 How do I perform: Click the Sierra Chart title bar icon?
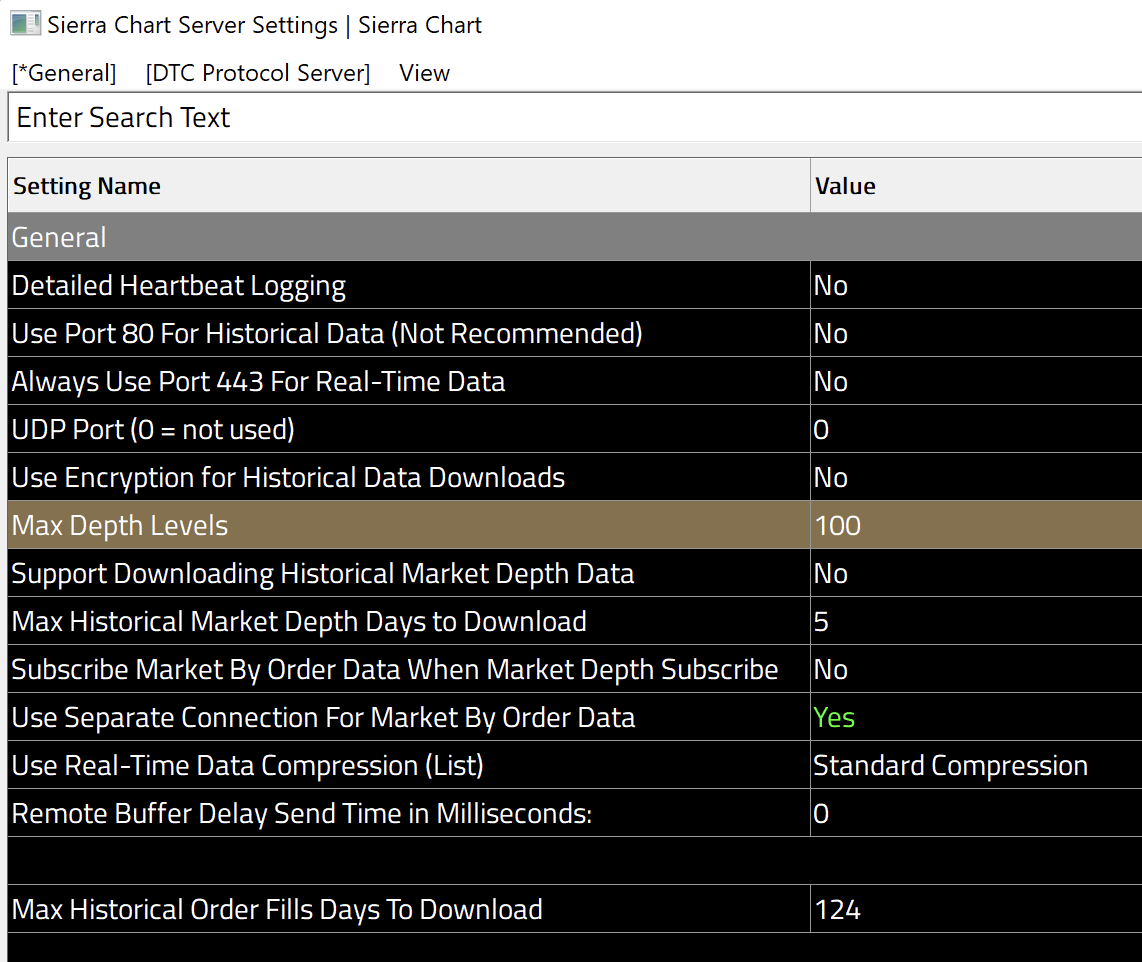coord(25,24)
